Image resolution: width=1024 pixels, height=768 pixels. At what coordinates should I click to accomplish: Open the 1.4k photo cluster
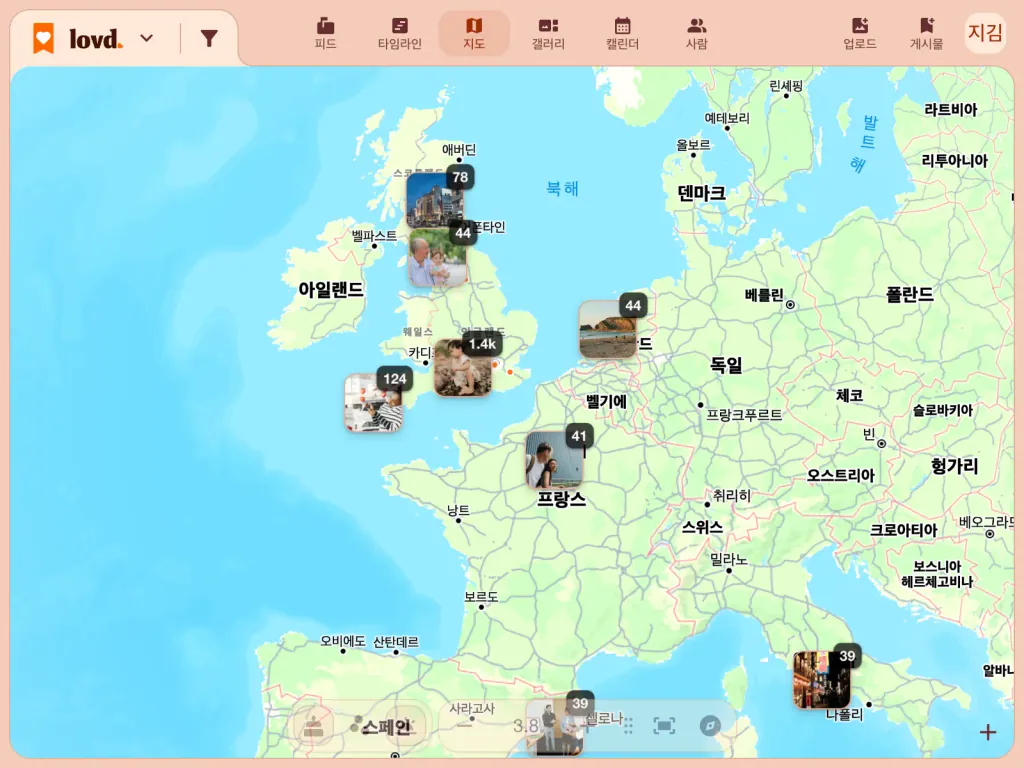point(465,366)
